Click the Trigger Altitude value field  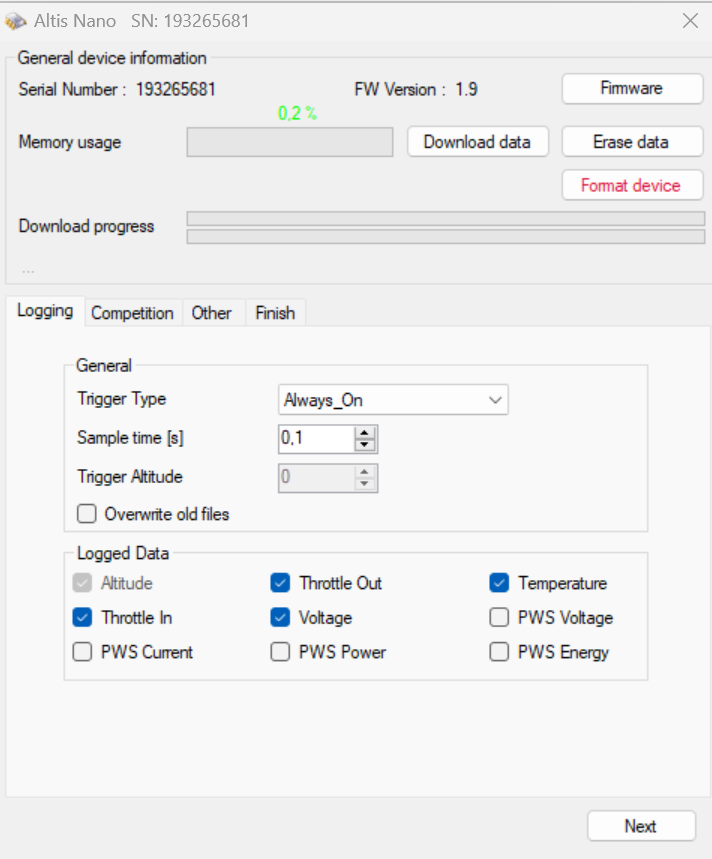click(316, 478)
